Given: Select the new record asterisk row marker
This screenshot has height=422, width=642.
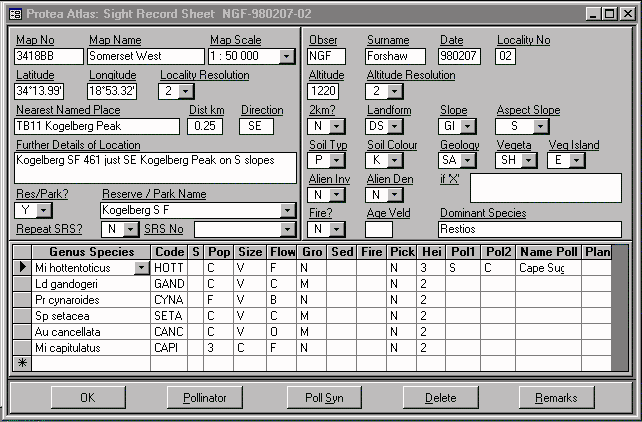Looking at the screenshot, I should point(21,363).
